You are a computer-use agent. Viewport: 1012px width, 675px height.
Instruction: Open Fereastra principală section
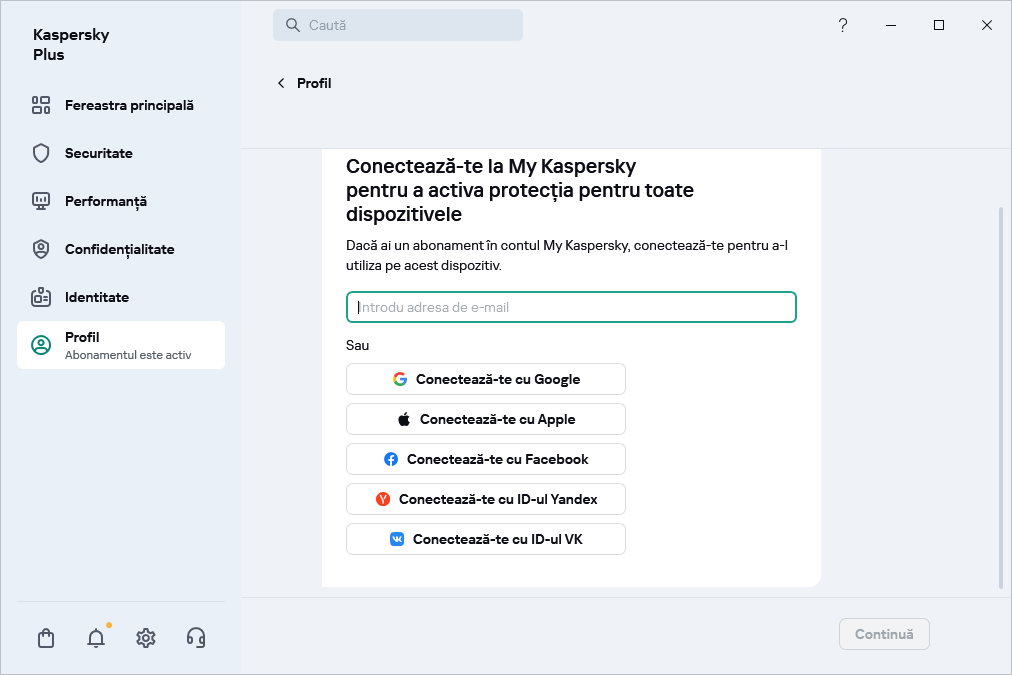pos(128,105)
